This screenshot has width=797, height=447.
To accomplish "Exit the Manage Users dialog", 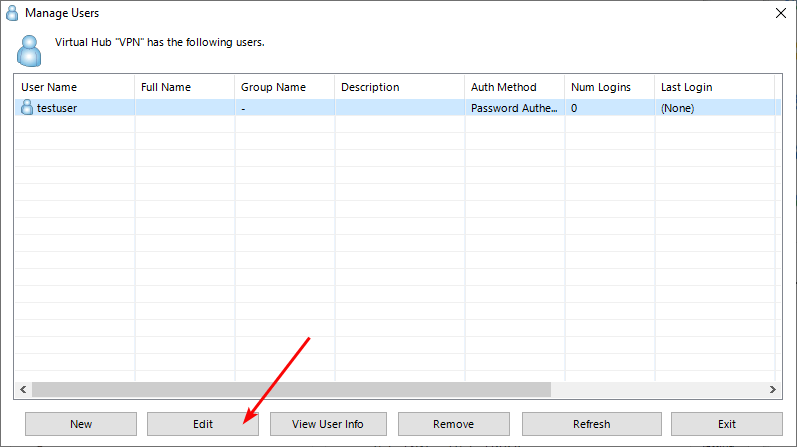I will [726, 424].
